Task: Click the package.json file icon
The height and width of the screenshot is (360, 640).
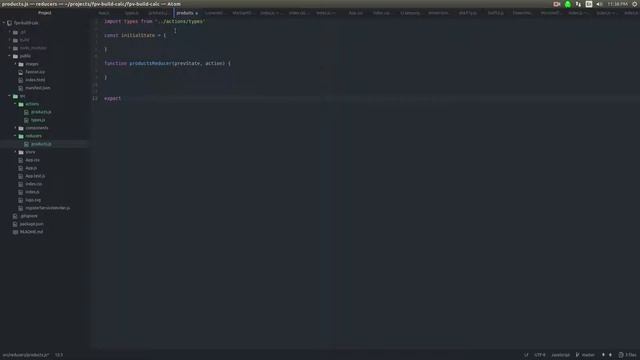Action: point(16,224)
